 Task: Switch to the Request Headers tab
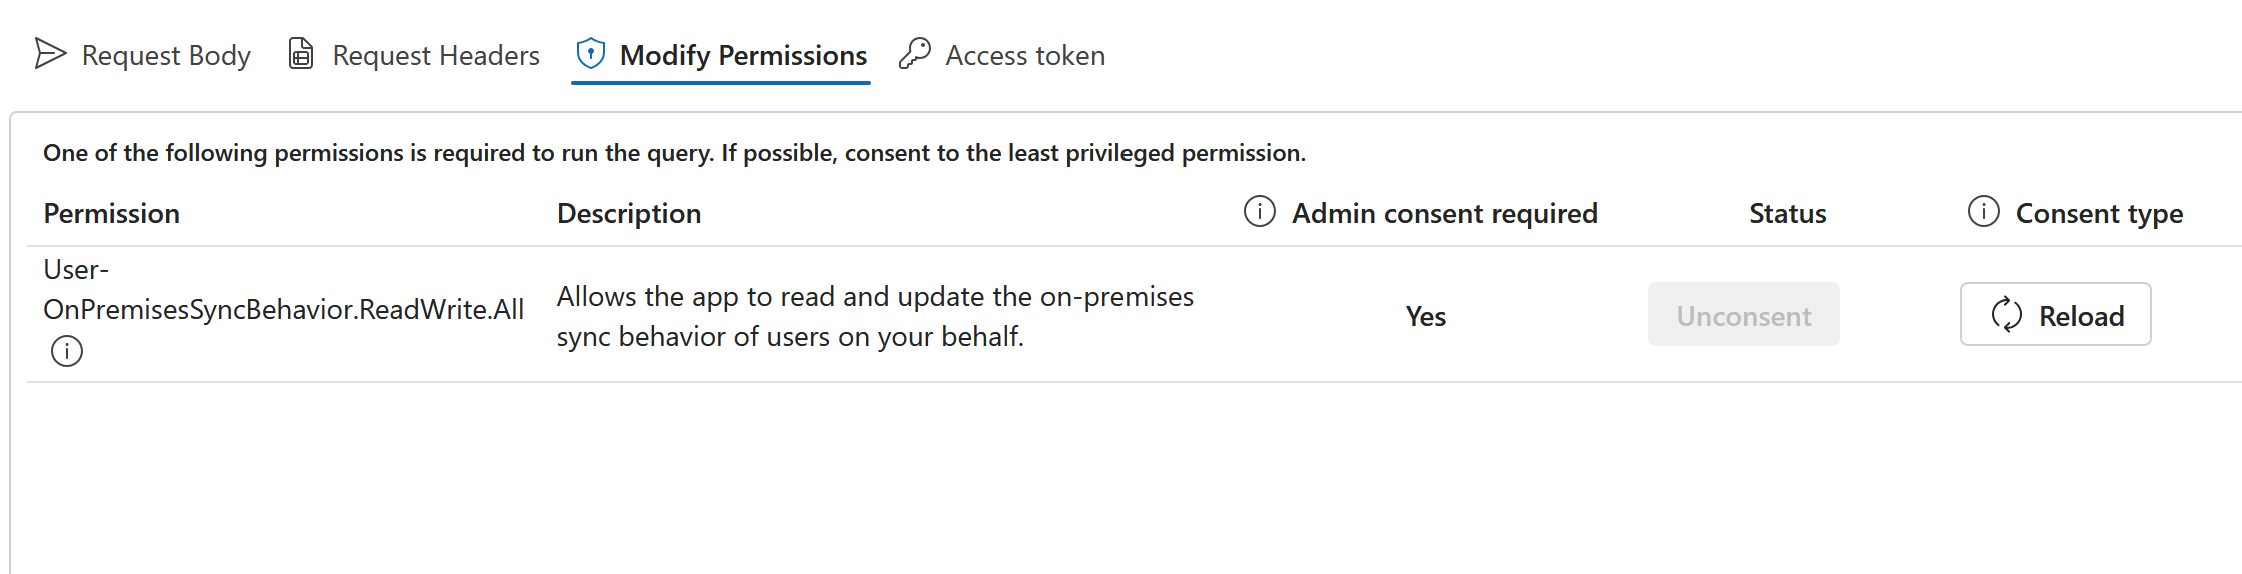pos(436,56)
